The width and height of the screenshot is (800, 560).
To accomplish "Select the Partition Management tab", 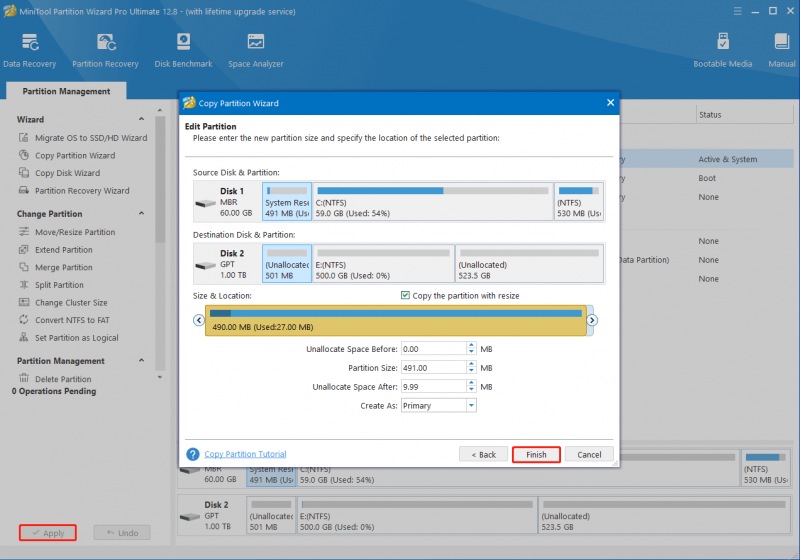I will (66, 91).
